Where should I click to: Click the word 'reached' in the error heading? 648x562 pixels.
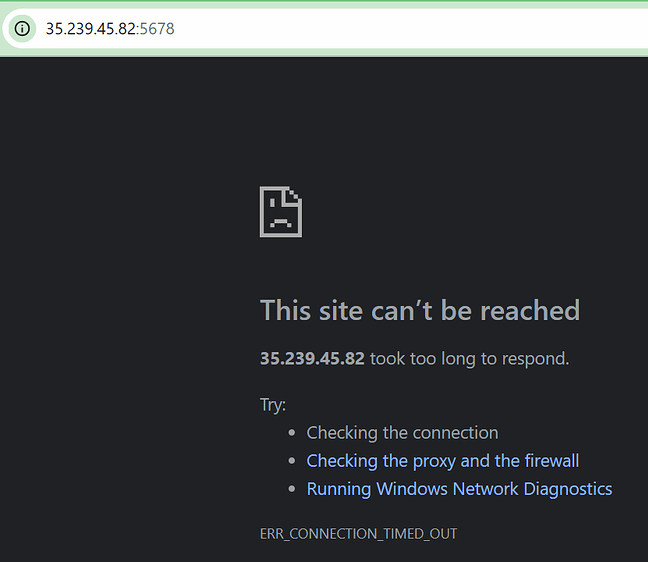[x=530, y=310]
